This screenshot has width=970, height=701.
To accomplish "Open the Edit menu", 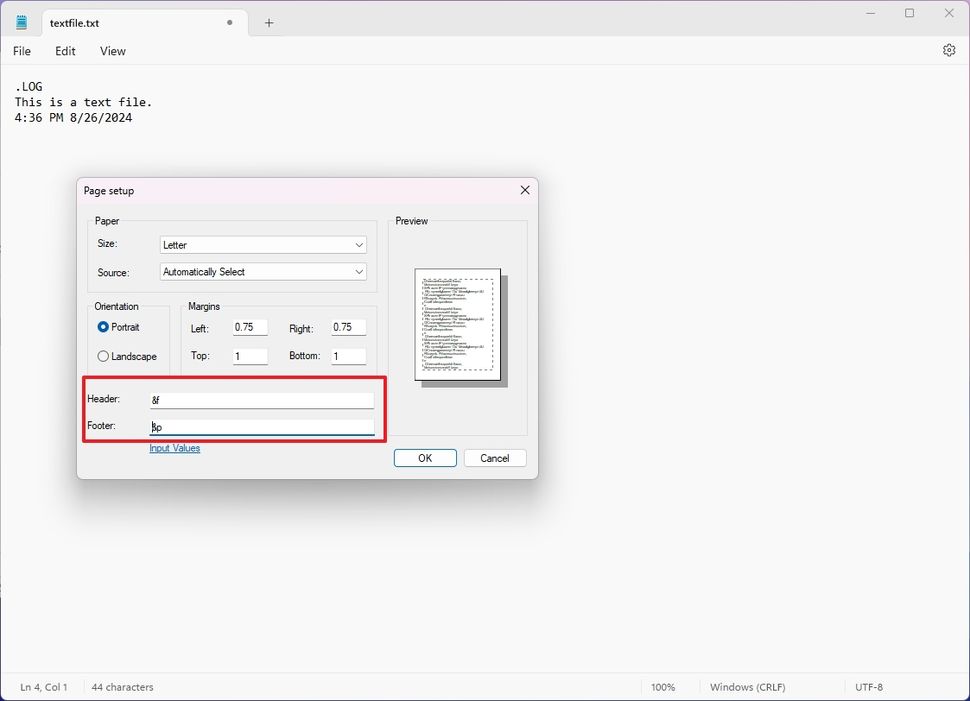I will (x=64, y=51).
